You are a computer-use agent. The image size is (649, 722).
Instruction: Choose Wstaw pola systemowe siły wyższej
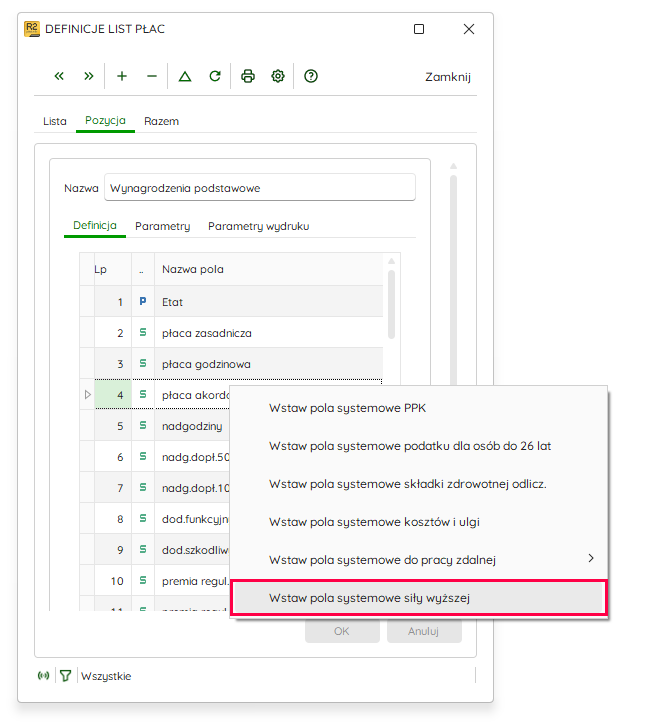[419, 598]
